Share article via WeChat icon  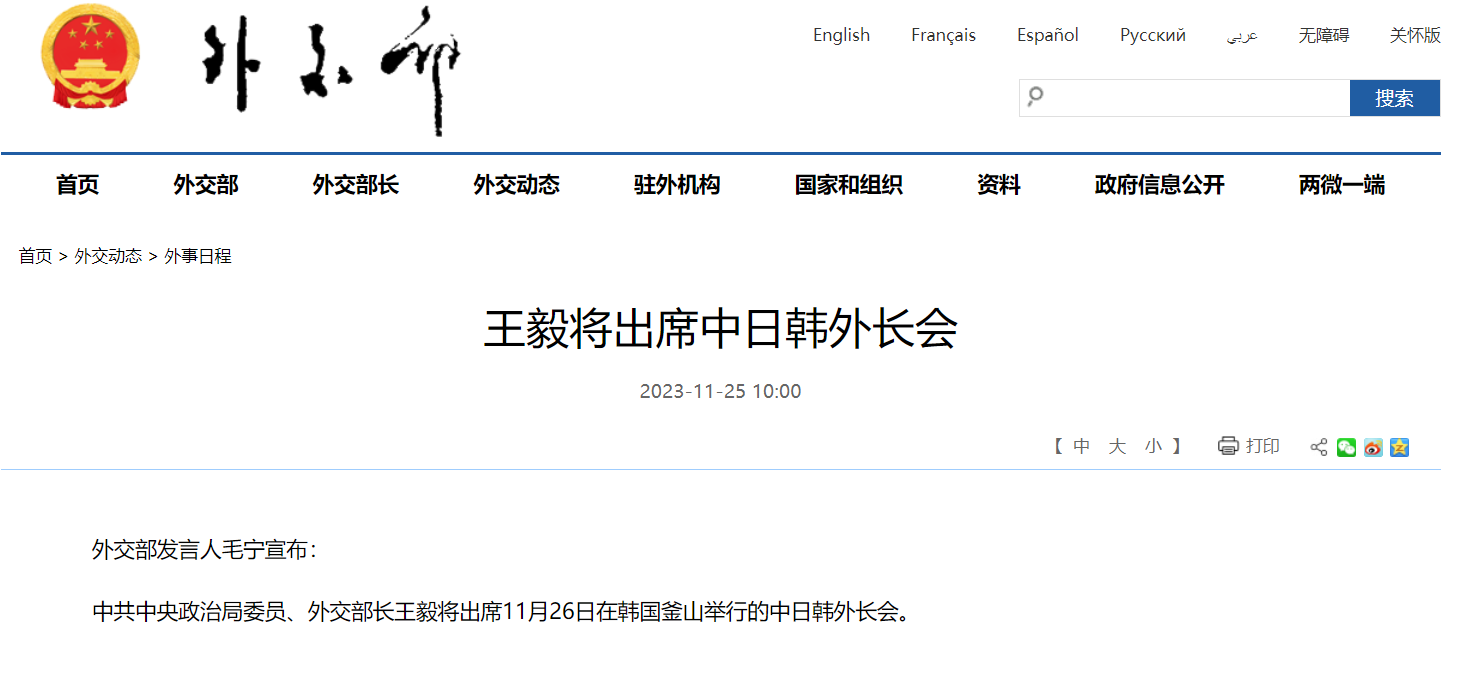coord(1347,447)
